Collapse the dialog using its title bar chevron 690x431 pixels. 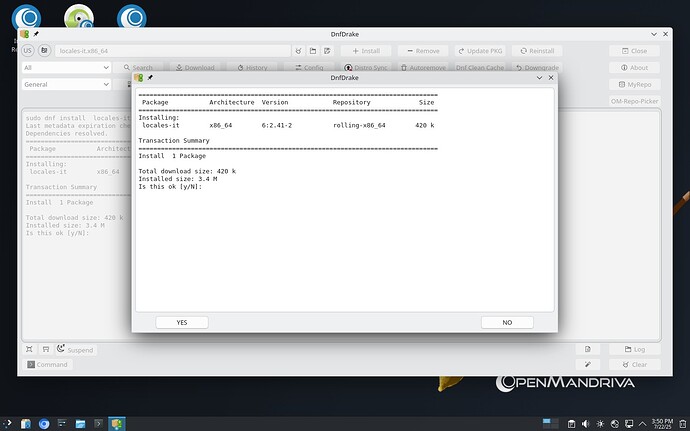pyautogui.click(x=539, y=77)
